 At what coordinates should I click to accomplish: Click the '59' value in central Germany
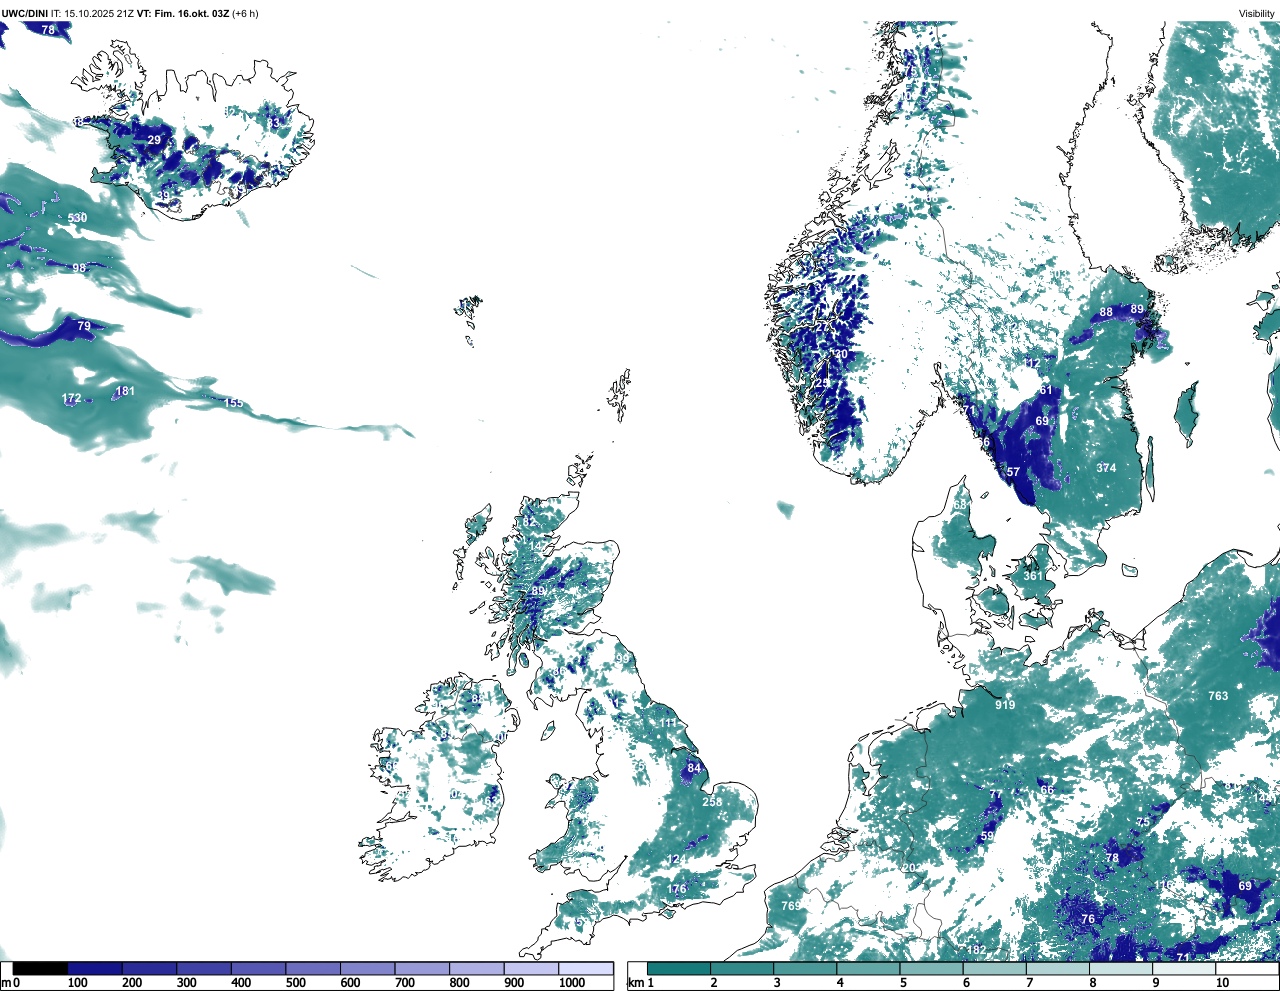click(x=987, y=836)
